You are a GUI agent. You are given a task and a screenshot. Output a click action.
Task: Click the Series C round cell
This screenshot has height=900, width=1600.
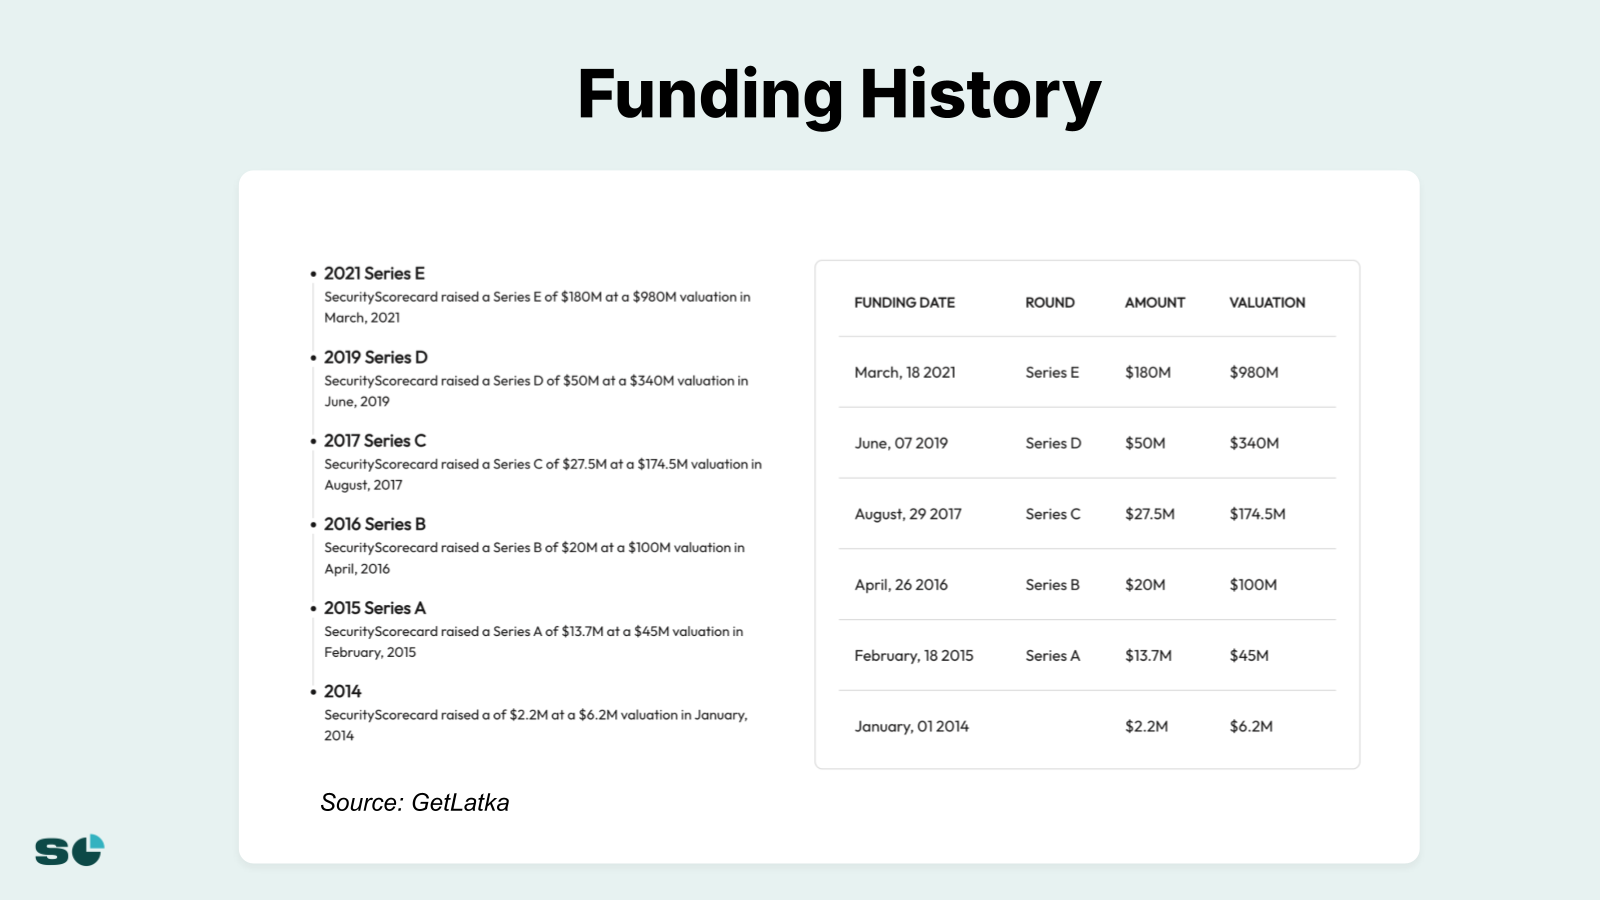[1052, 514]
